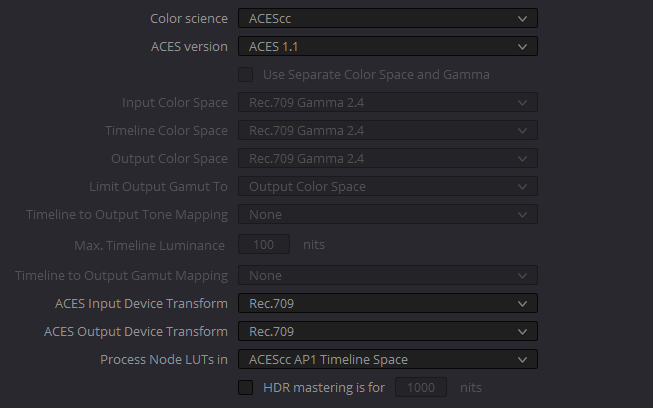Click chevron on Process Node LUTs dropdown
Image resolution: width=653 pixels, height=408 pixels.
point(522,359)
